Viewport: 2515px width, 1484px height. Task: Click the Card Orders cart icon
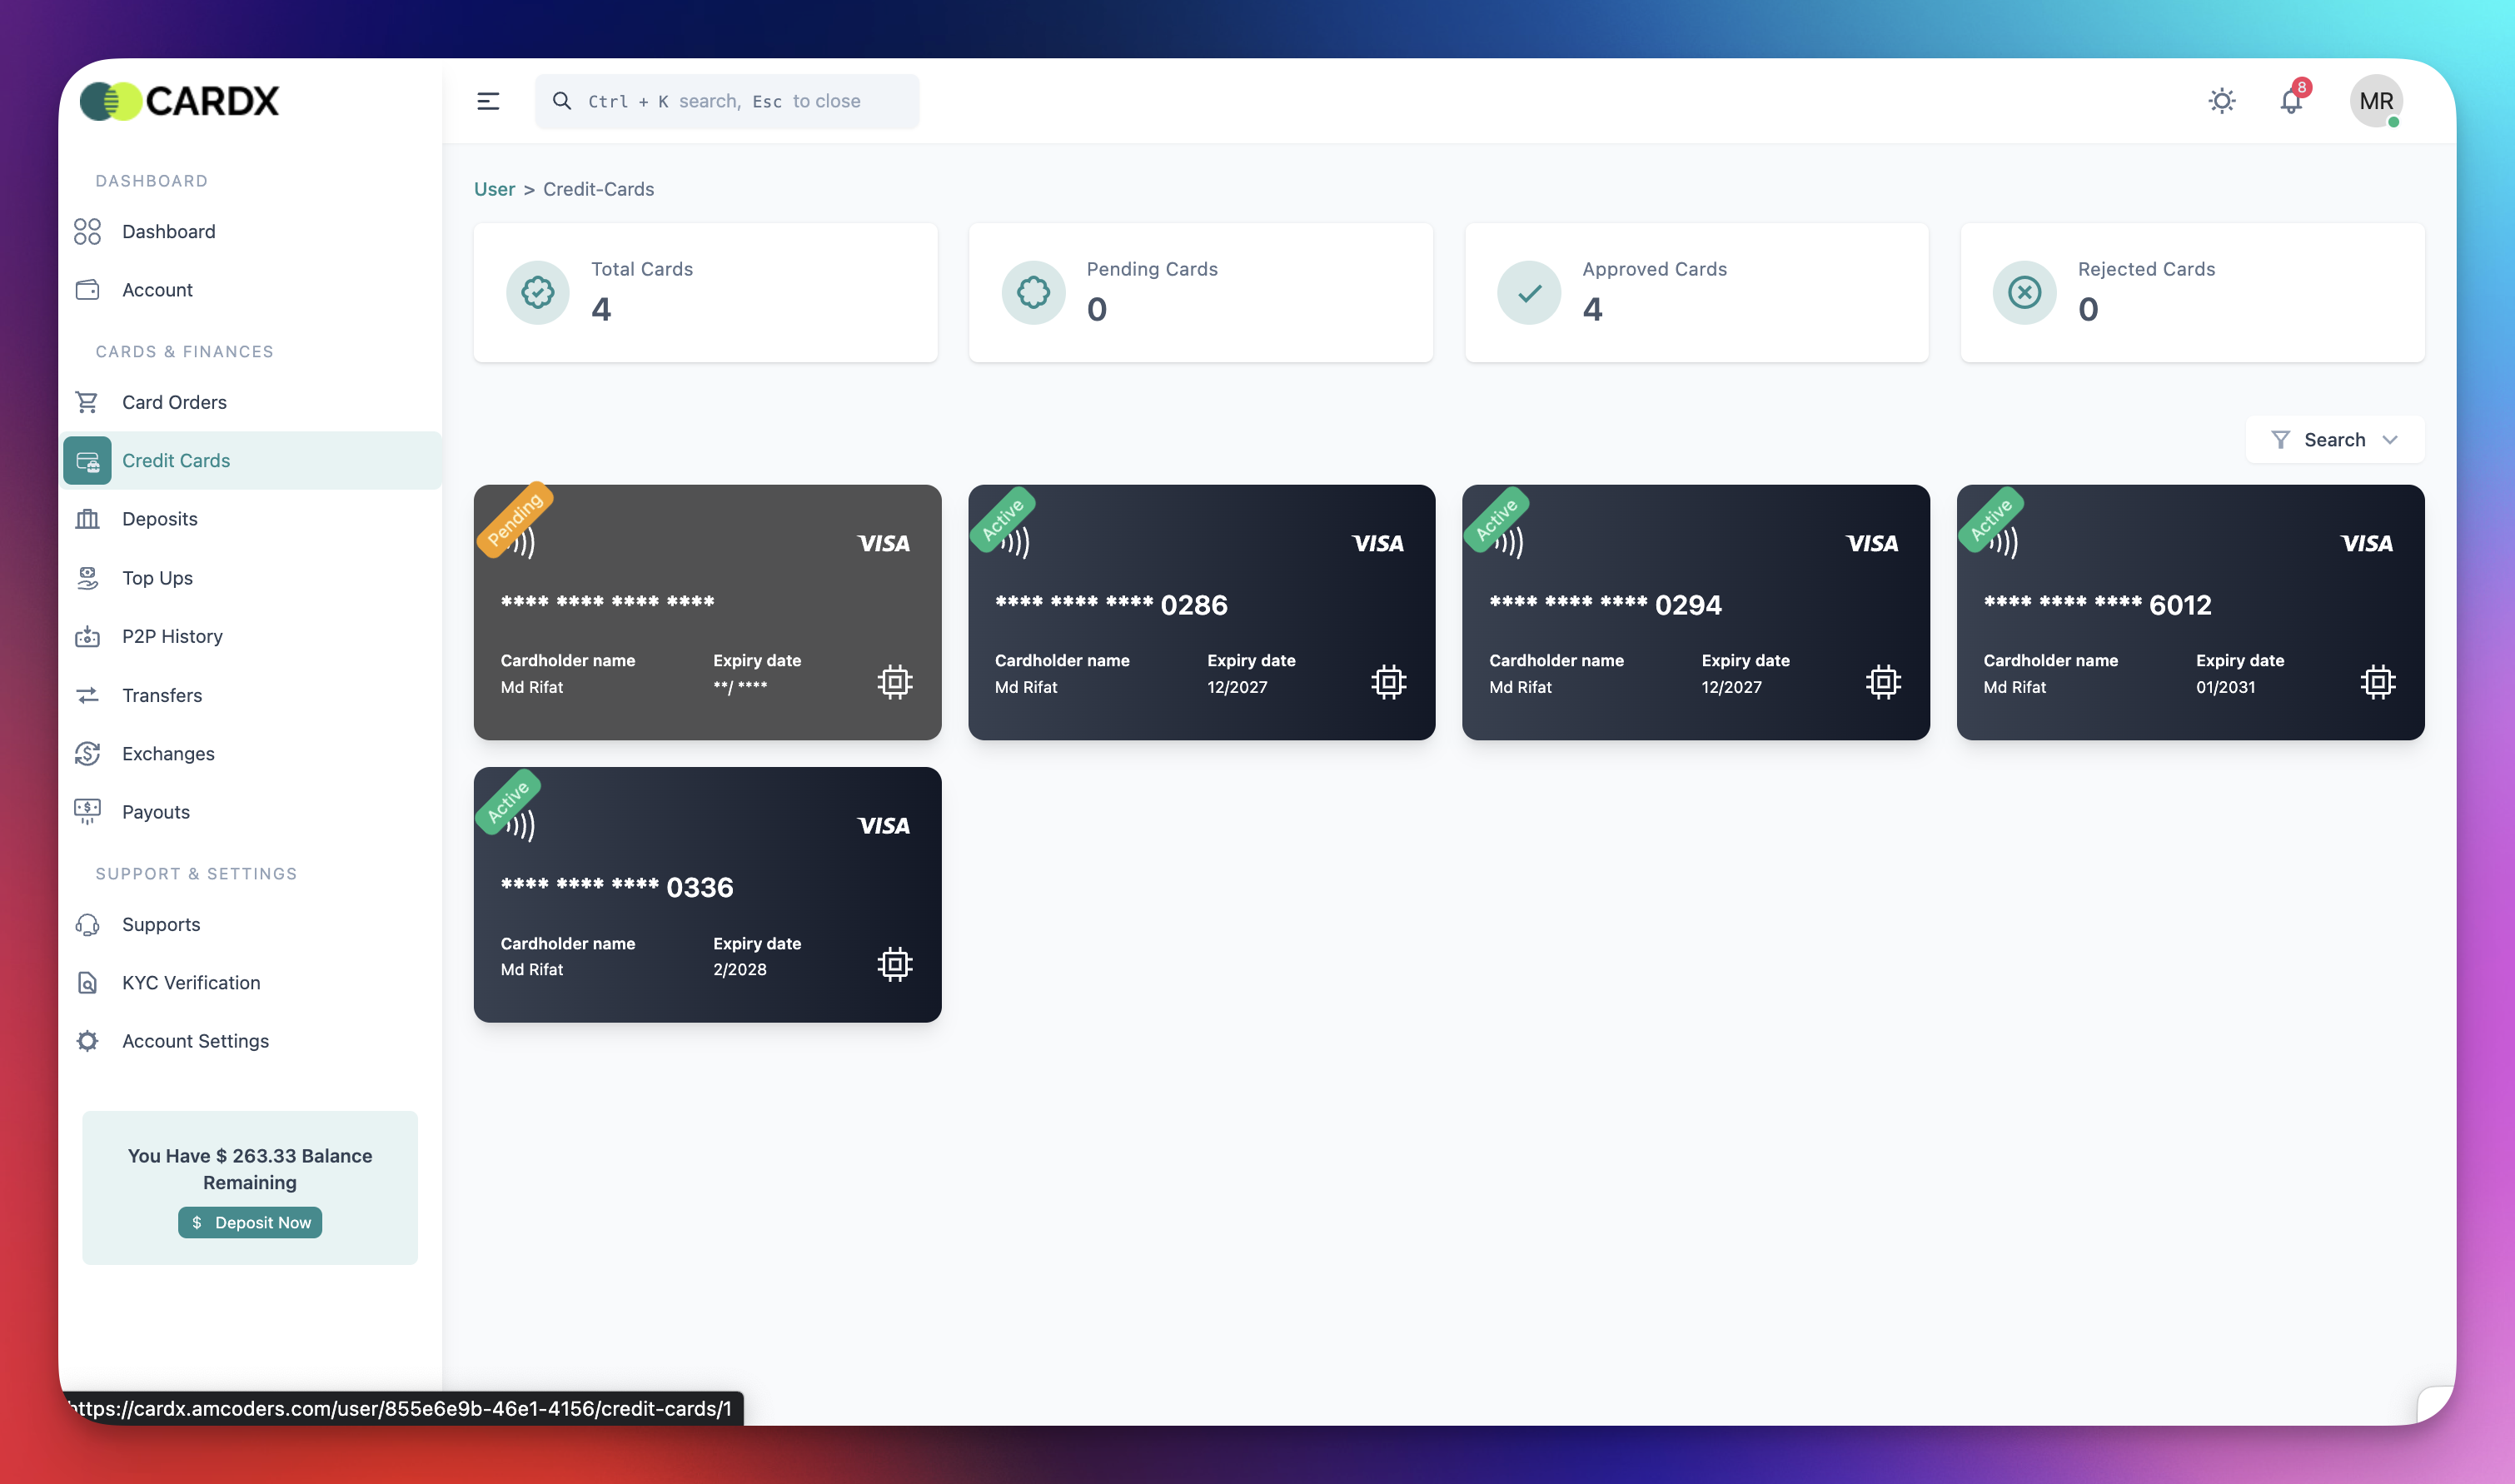(x=87, y=402)
